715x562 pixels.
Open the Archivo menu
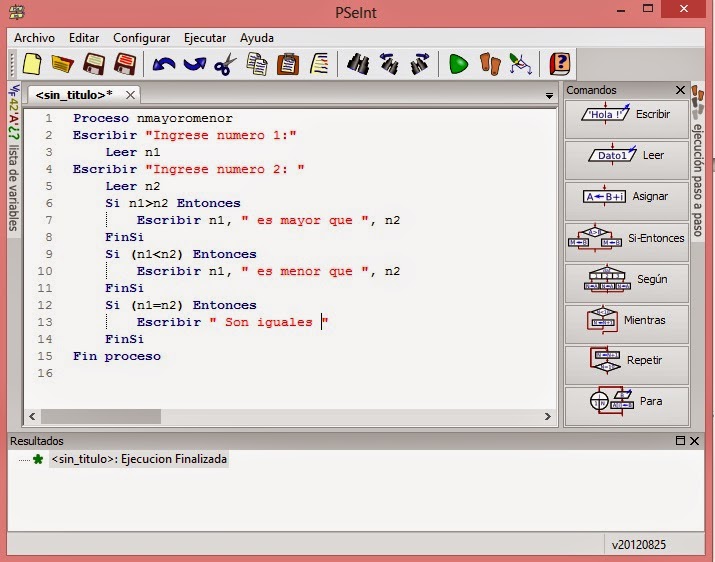(x=34, y=38)
